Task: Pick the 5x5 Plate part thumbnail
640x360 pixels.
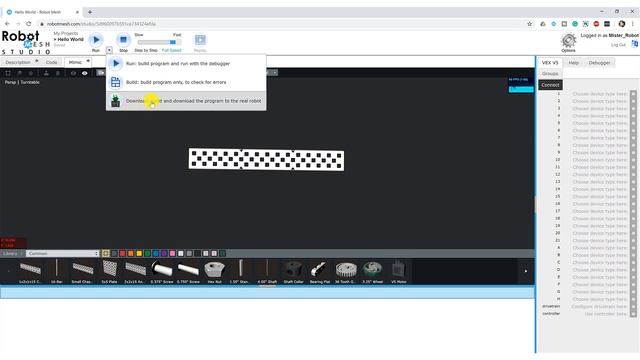Action: (x=109, y=271)
